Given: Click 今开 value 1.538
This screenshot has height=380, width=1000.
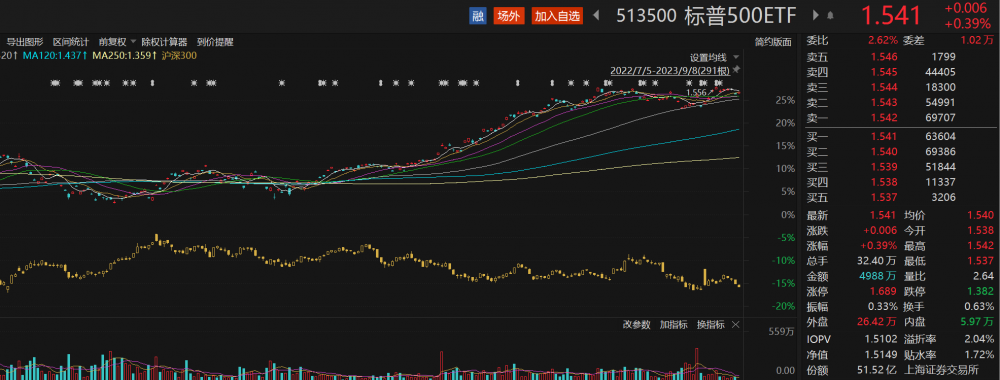Looking at the screenshot, I should click(x=981, y=231).
